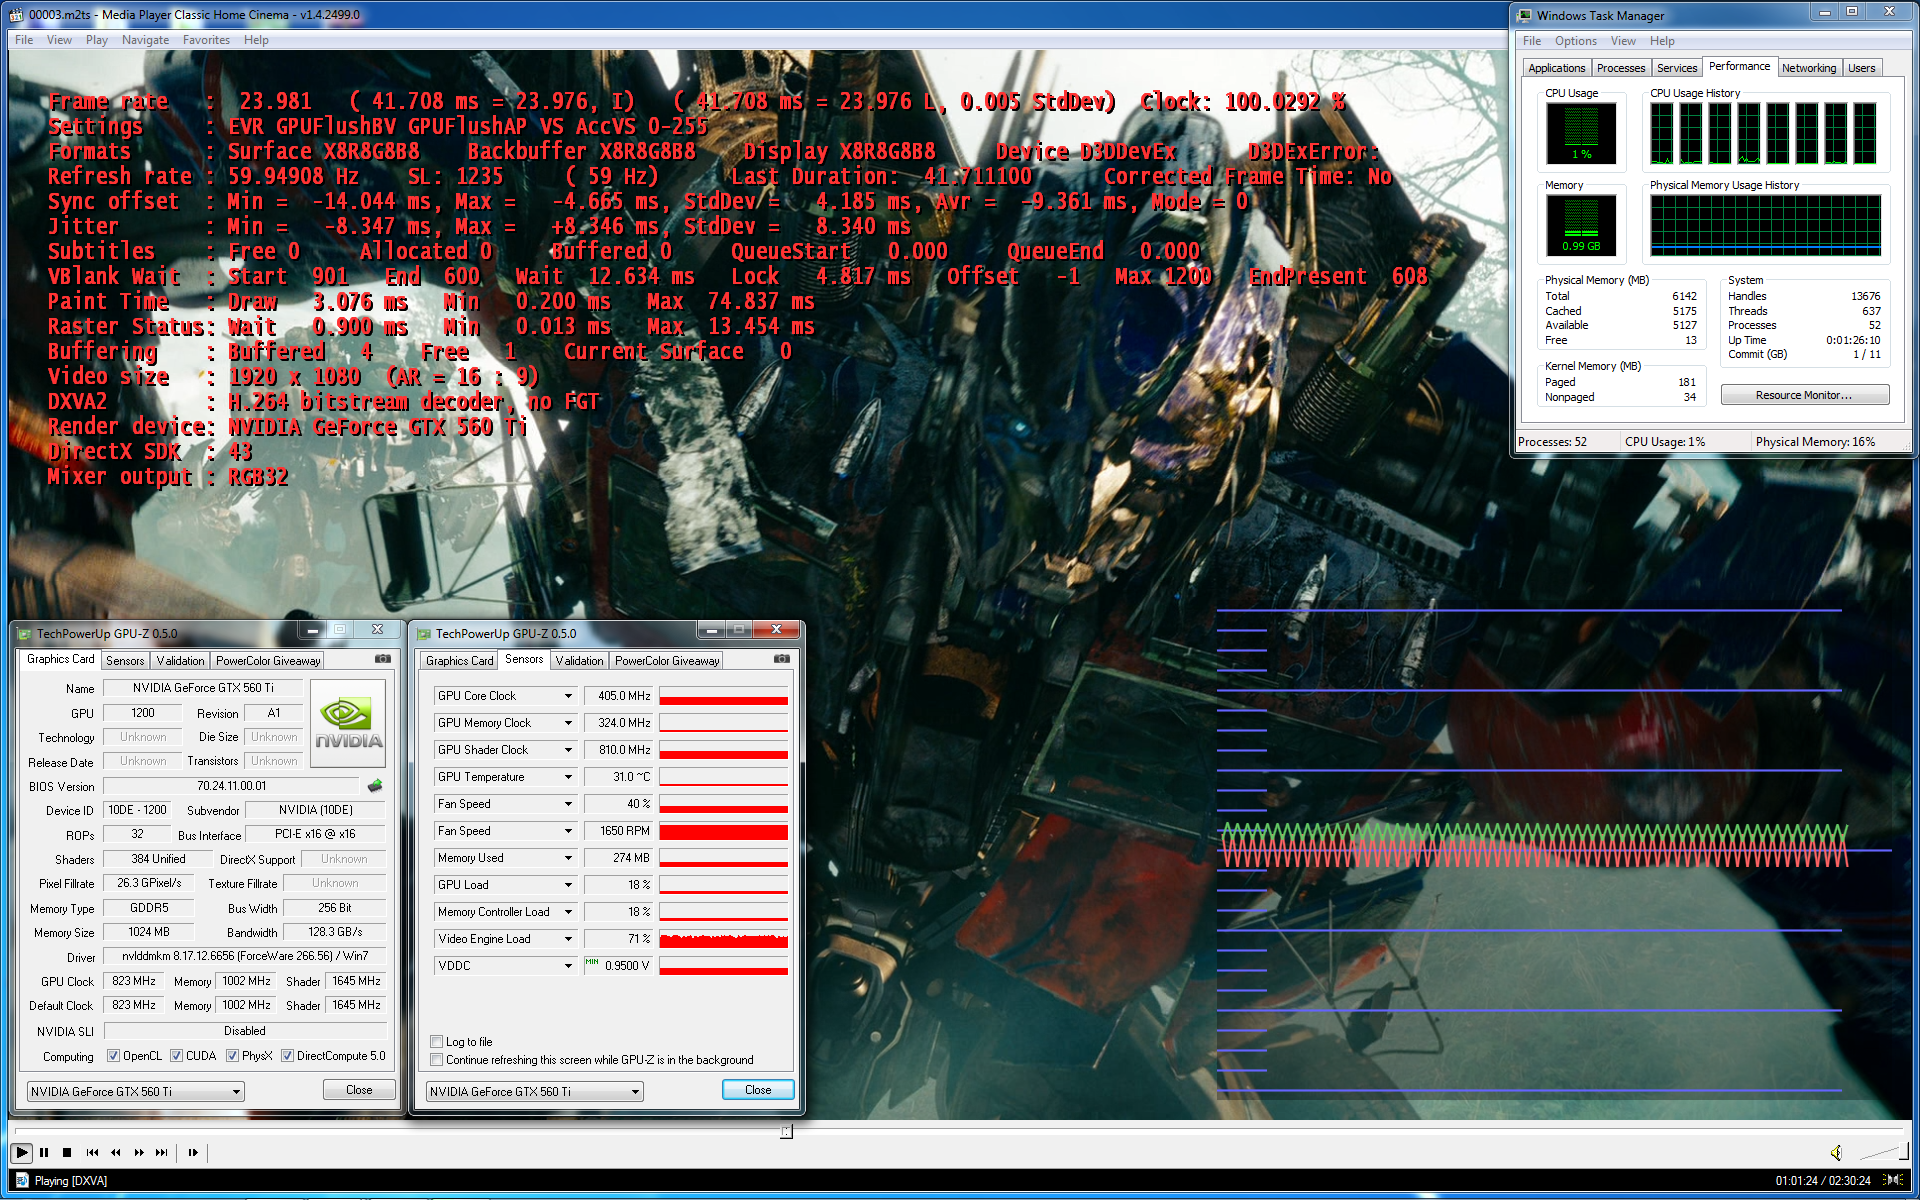Enable continue refreshing in background checkbox
The width and height of the screenshot is (1920, 1200).
pos(437,1059)
